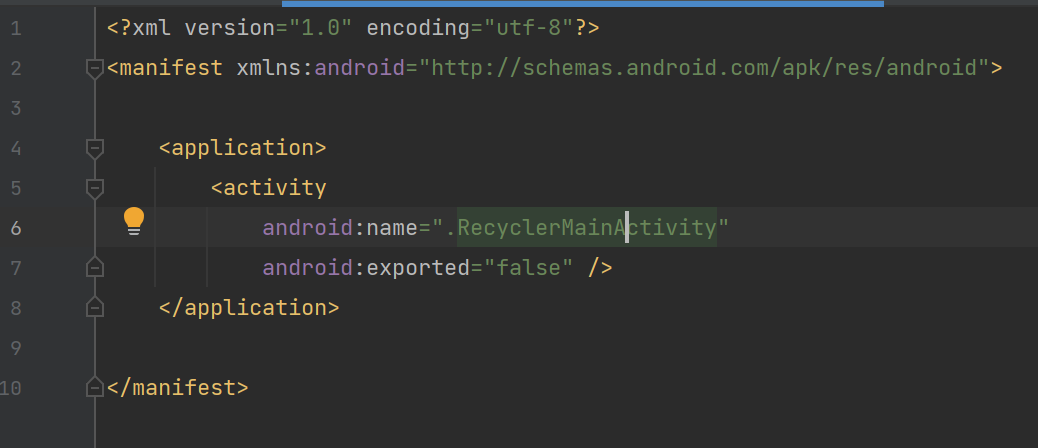Place cursor on android:exported attribute

pyautogui.click(x=366, y=268)
